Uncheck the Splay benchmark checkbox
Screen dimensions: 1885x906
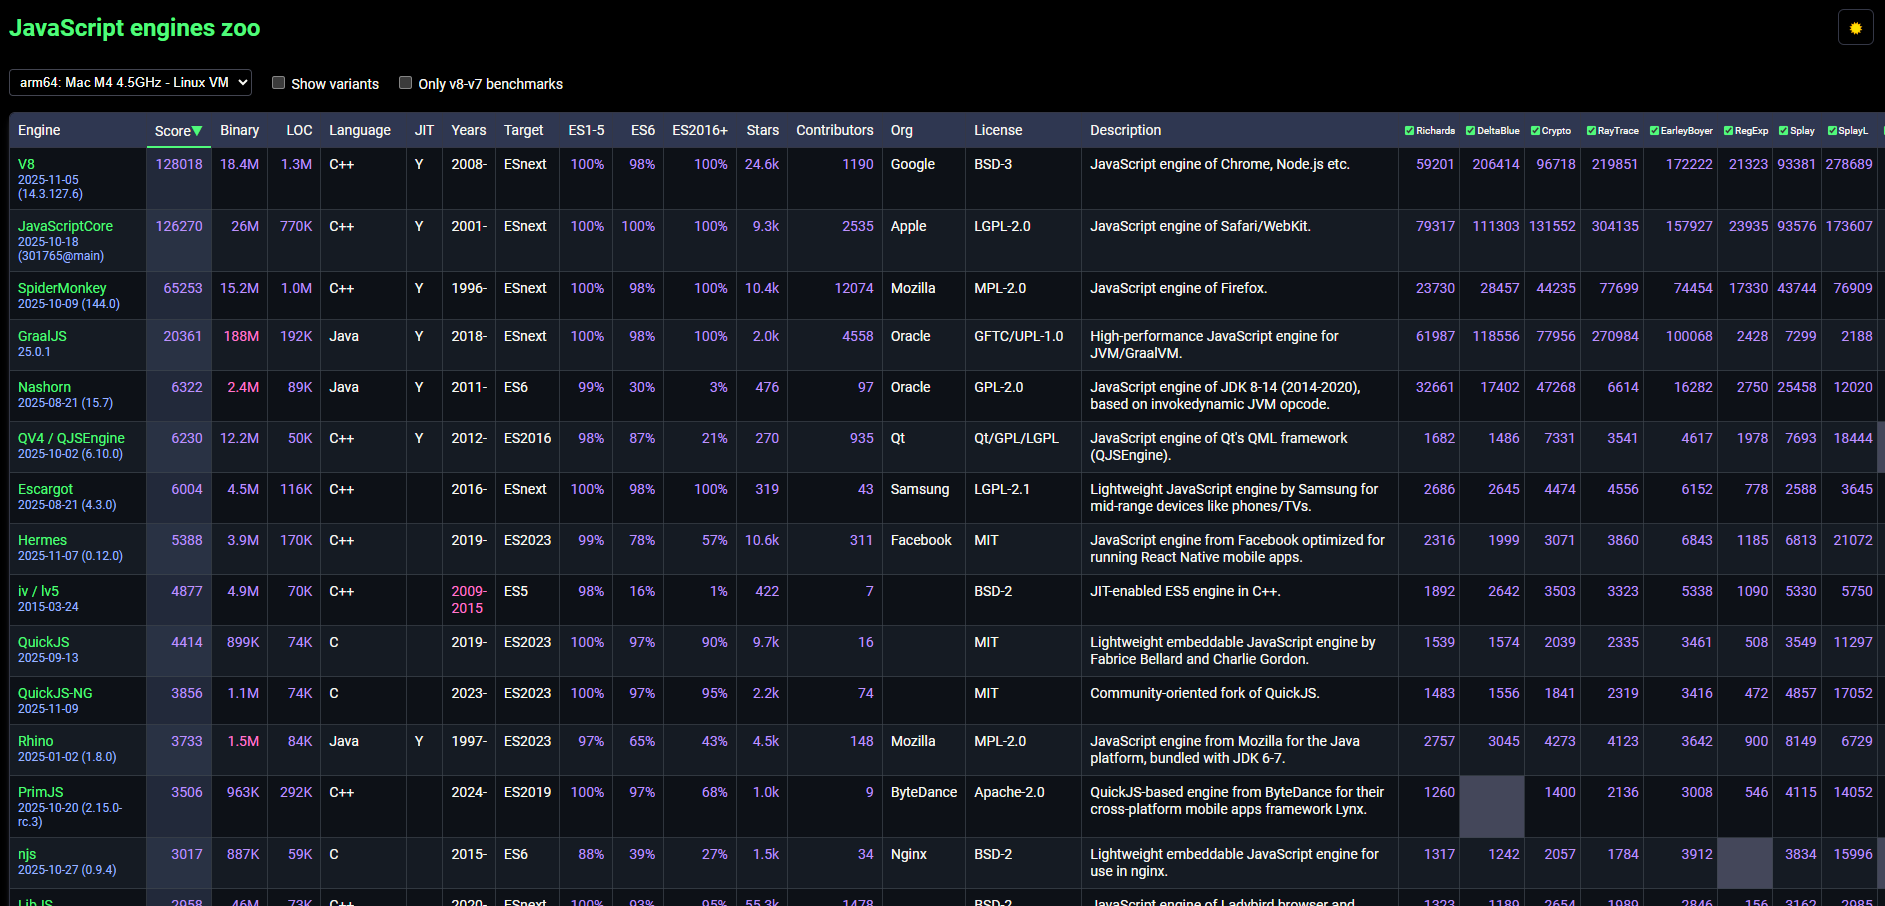1783,131
